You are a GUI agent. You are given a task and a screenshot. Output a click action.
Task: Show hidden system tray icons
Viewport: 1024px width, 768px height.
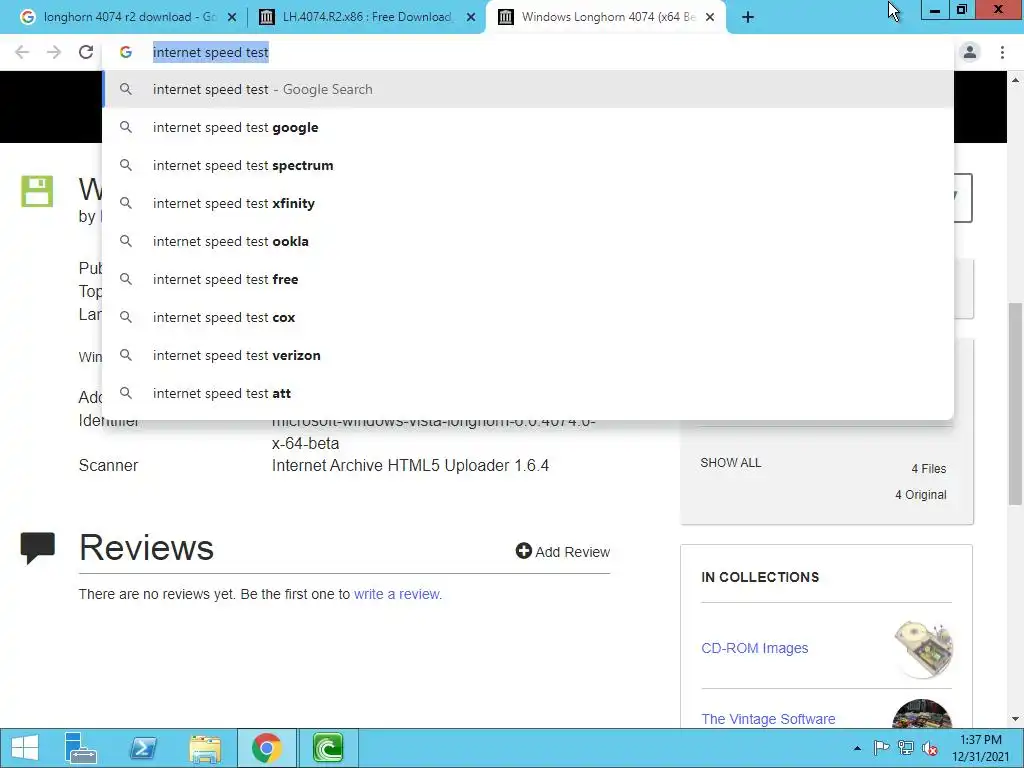coord(857,748)
